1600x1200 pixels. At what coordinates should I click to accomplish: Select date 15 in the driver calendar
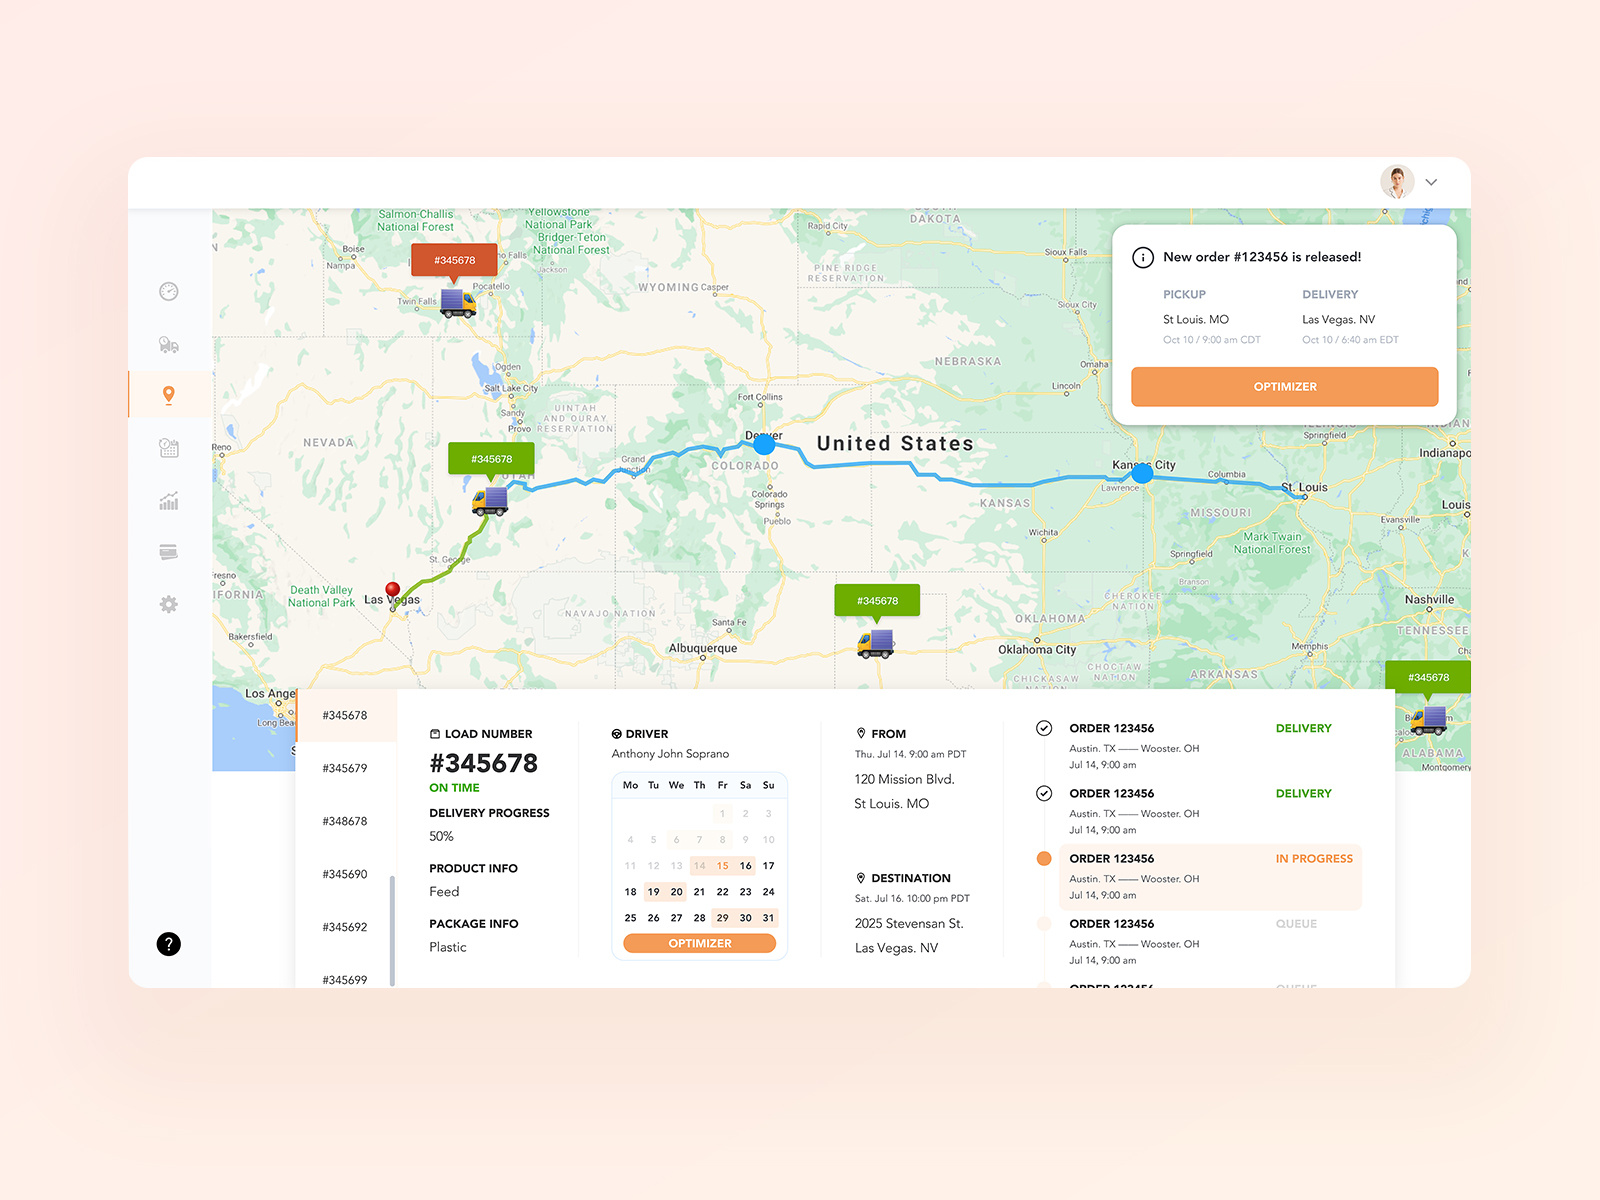[722, 866]
